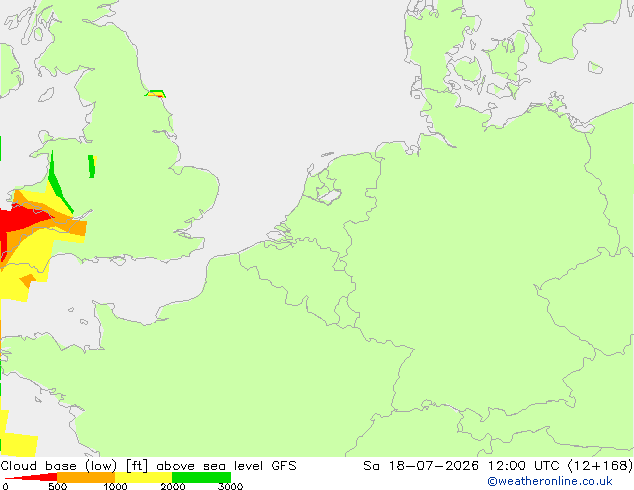The width and height of the screenshot is (634, 490).
Task: Click the weatheronline.co.uk copyright link
Action: (549, 481)
